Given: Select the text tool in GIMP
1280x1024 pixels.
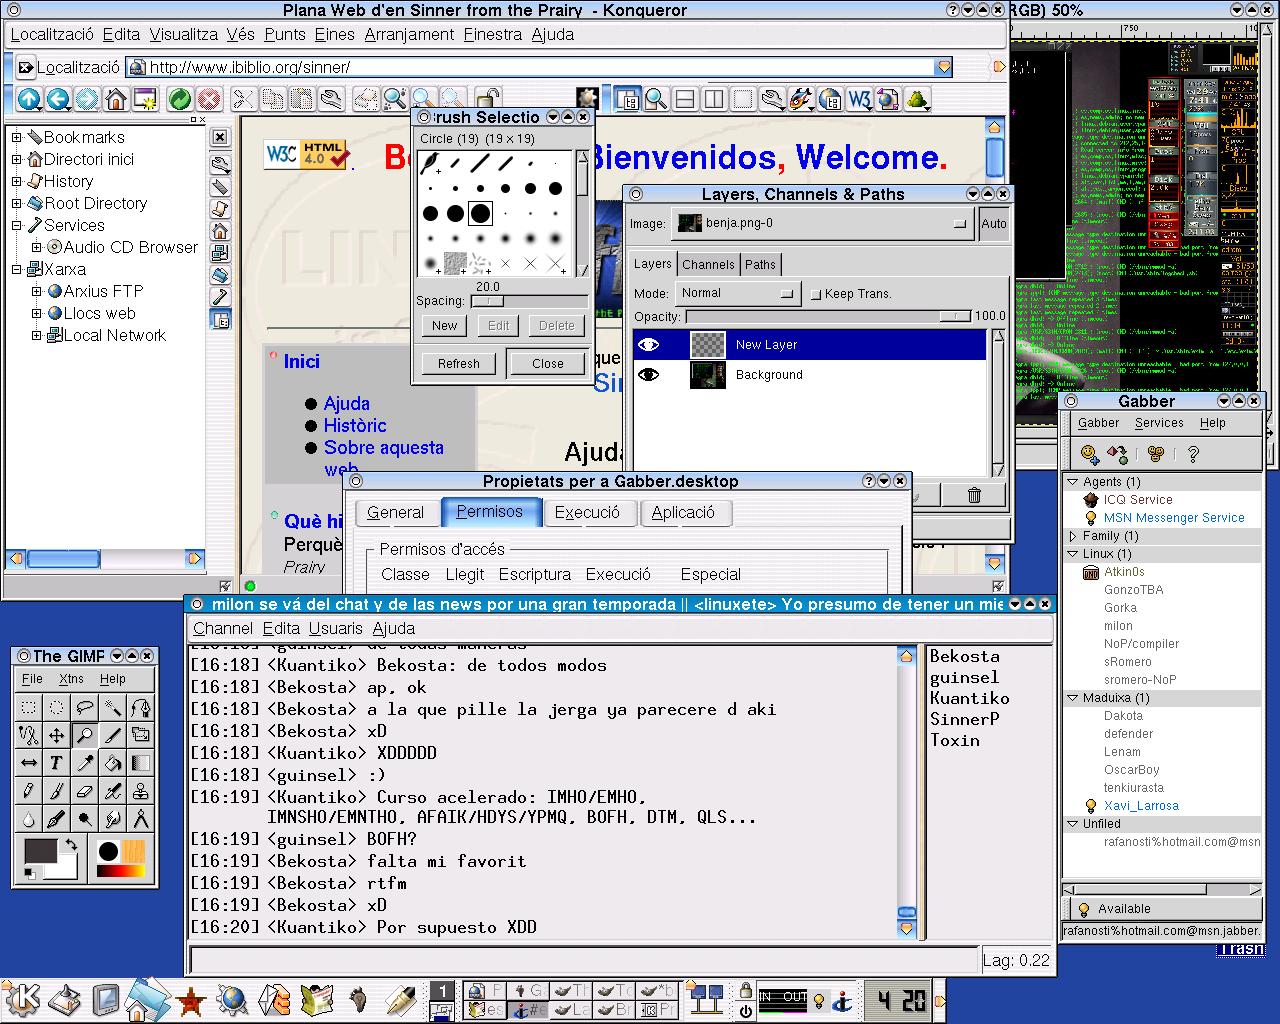Looking at the screenshot, I should (56, 763).
